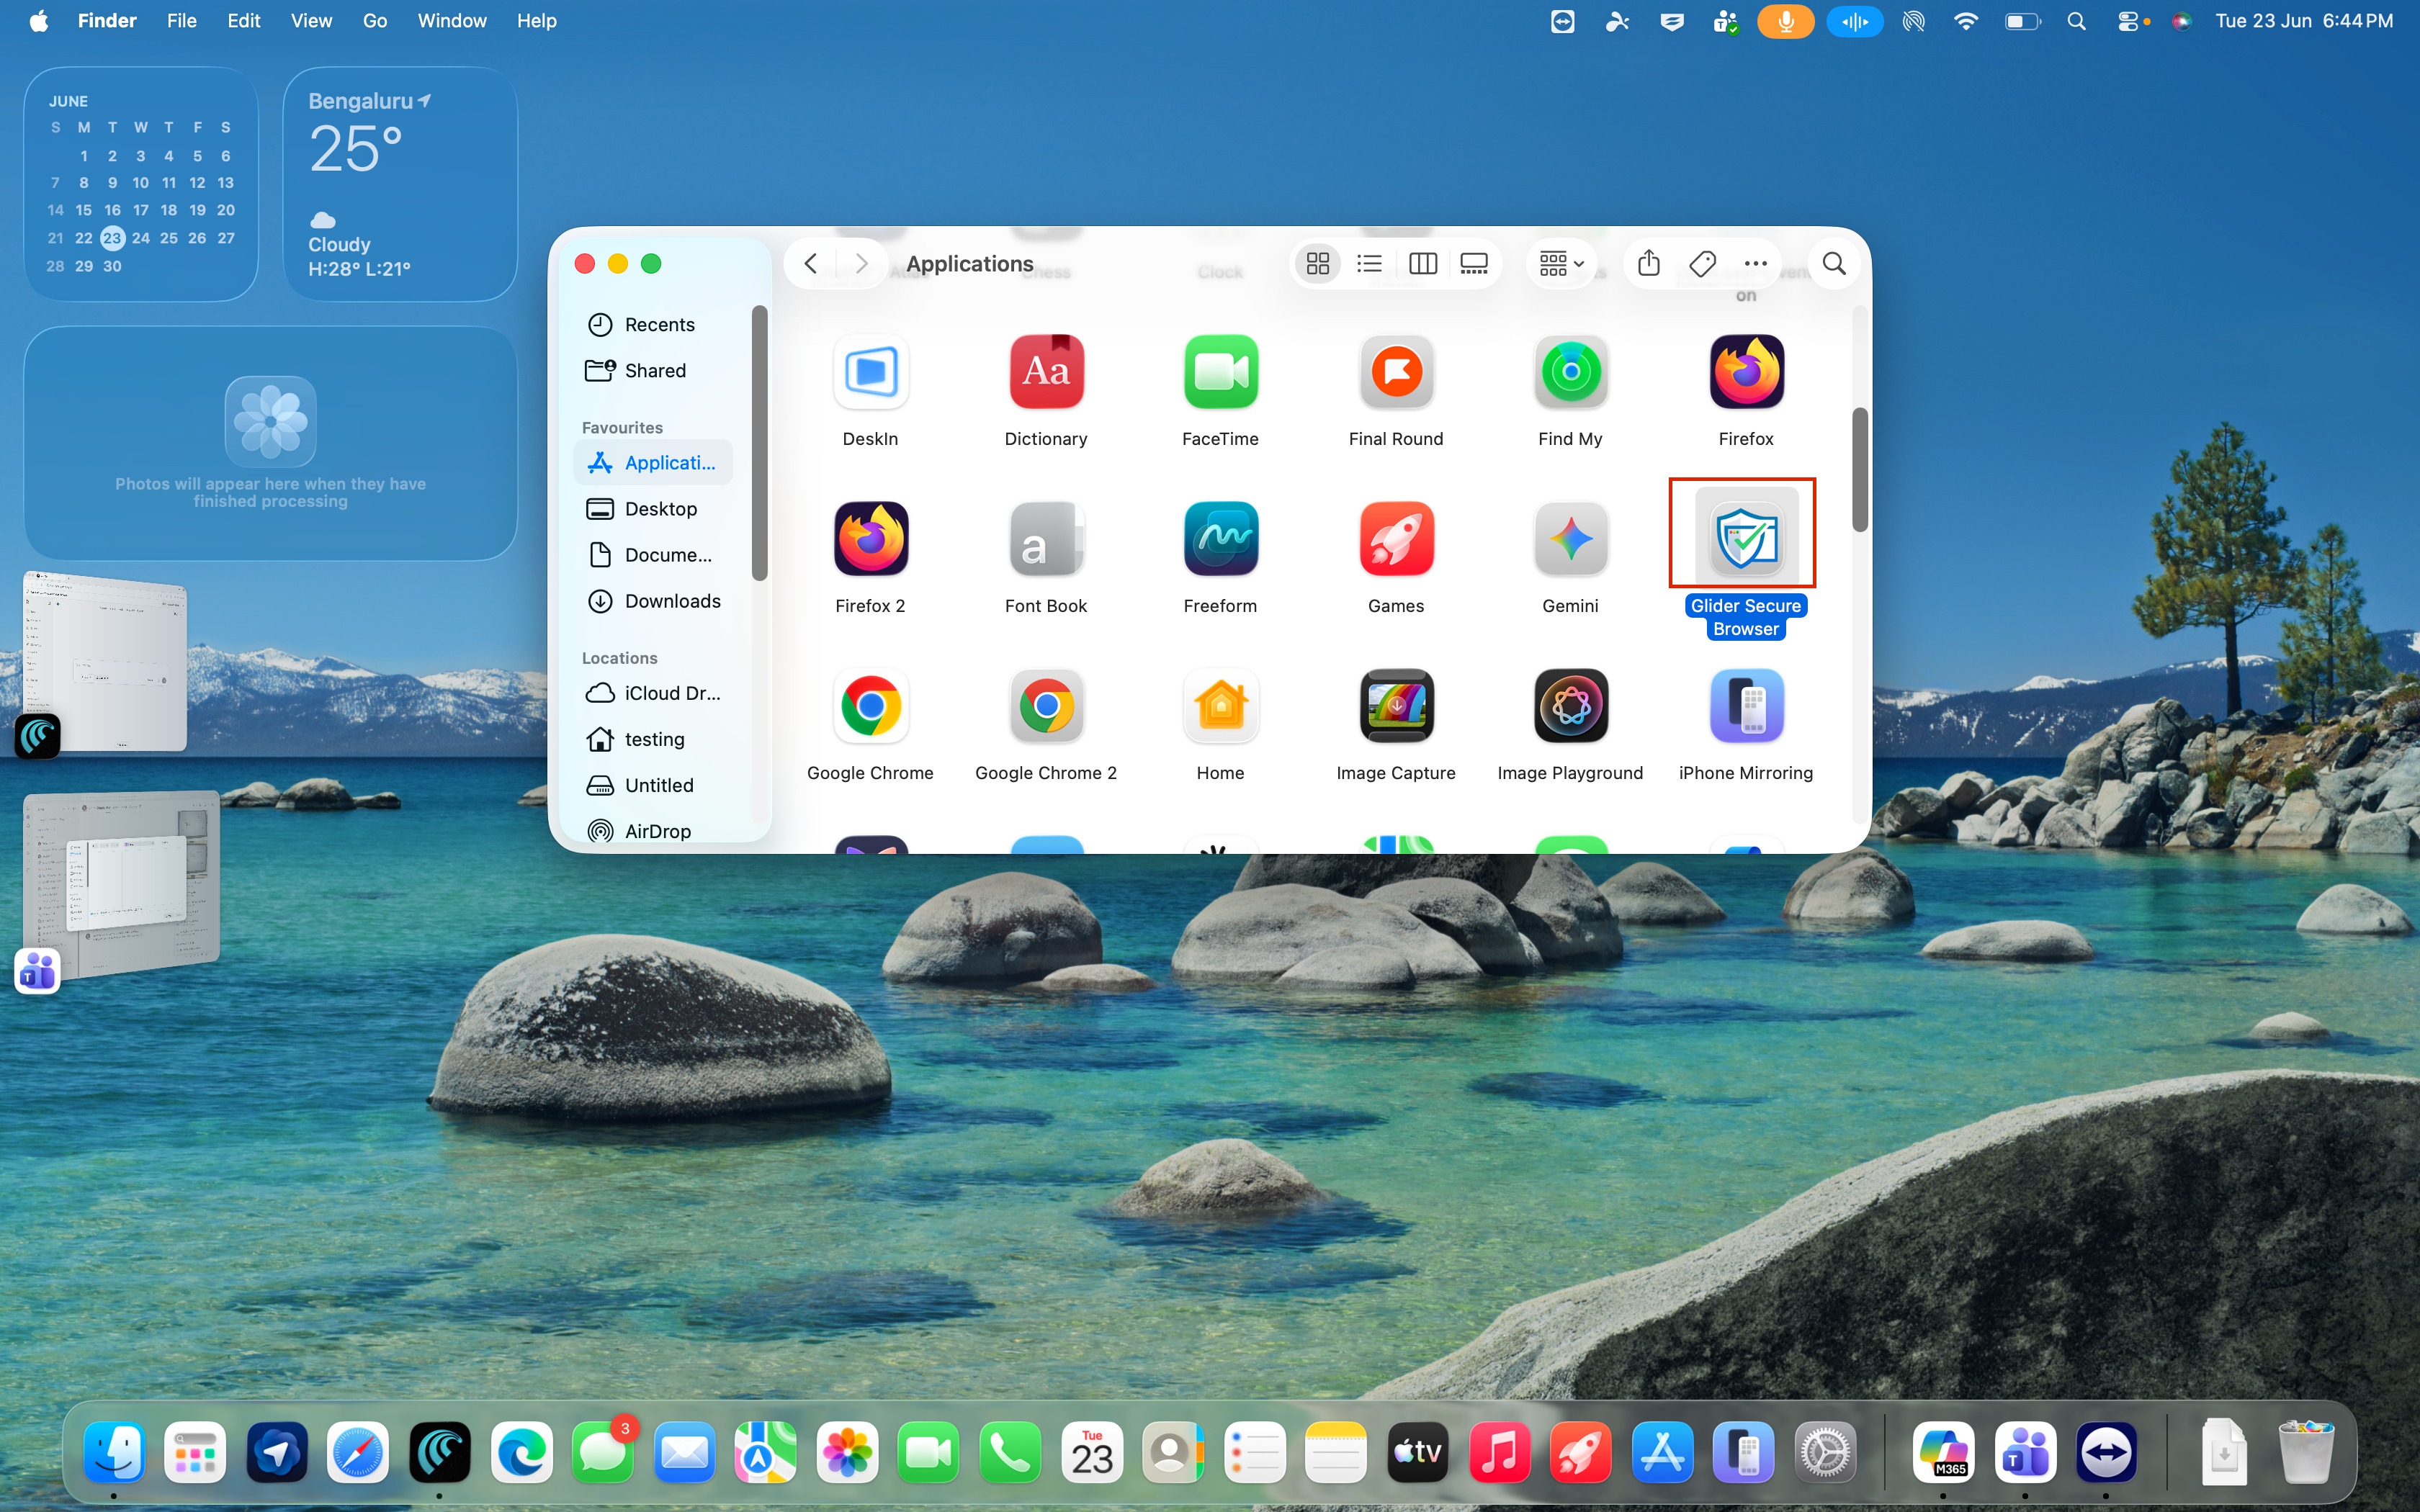Open the DeskIn application icon

(x=870, y=372)
